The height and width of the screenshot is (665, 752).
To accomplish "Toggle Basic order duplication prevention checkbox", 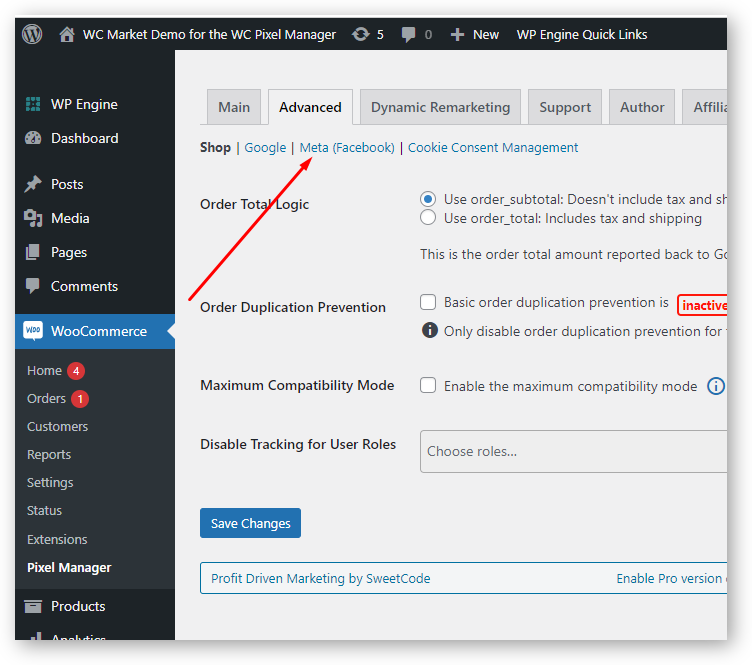I will pos(428,303).
